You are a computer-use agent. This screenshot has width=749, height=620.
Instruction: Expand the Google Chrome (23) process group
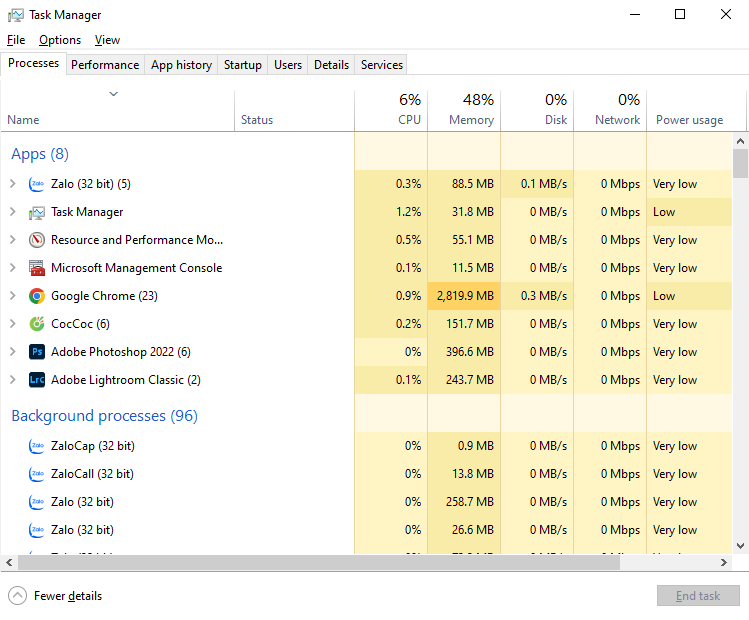tap(12, 296)
